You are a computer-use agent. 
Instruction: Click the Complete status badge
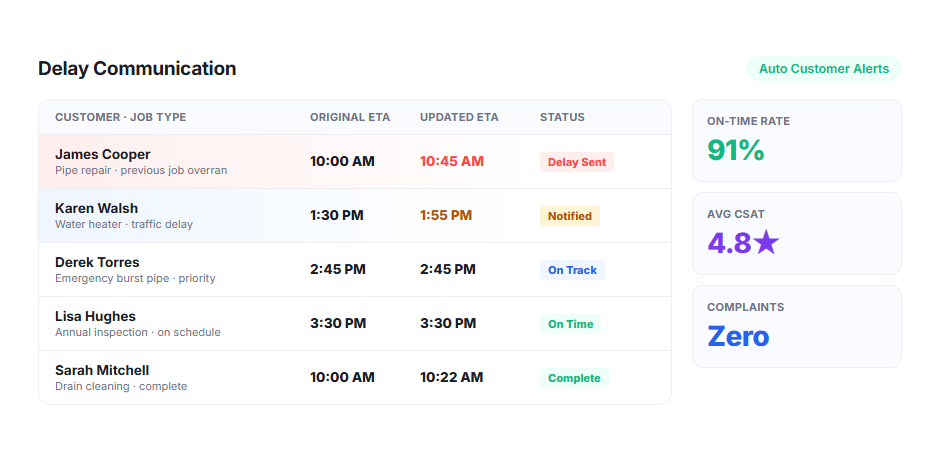574,378
